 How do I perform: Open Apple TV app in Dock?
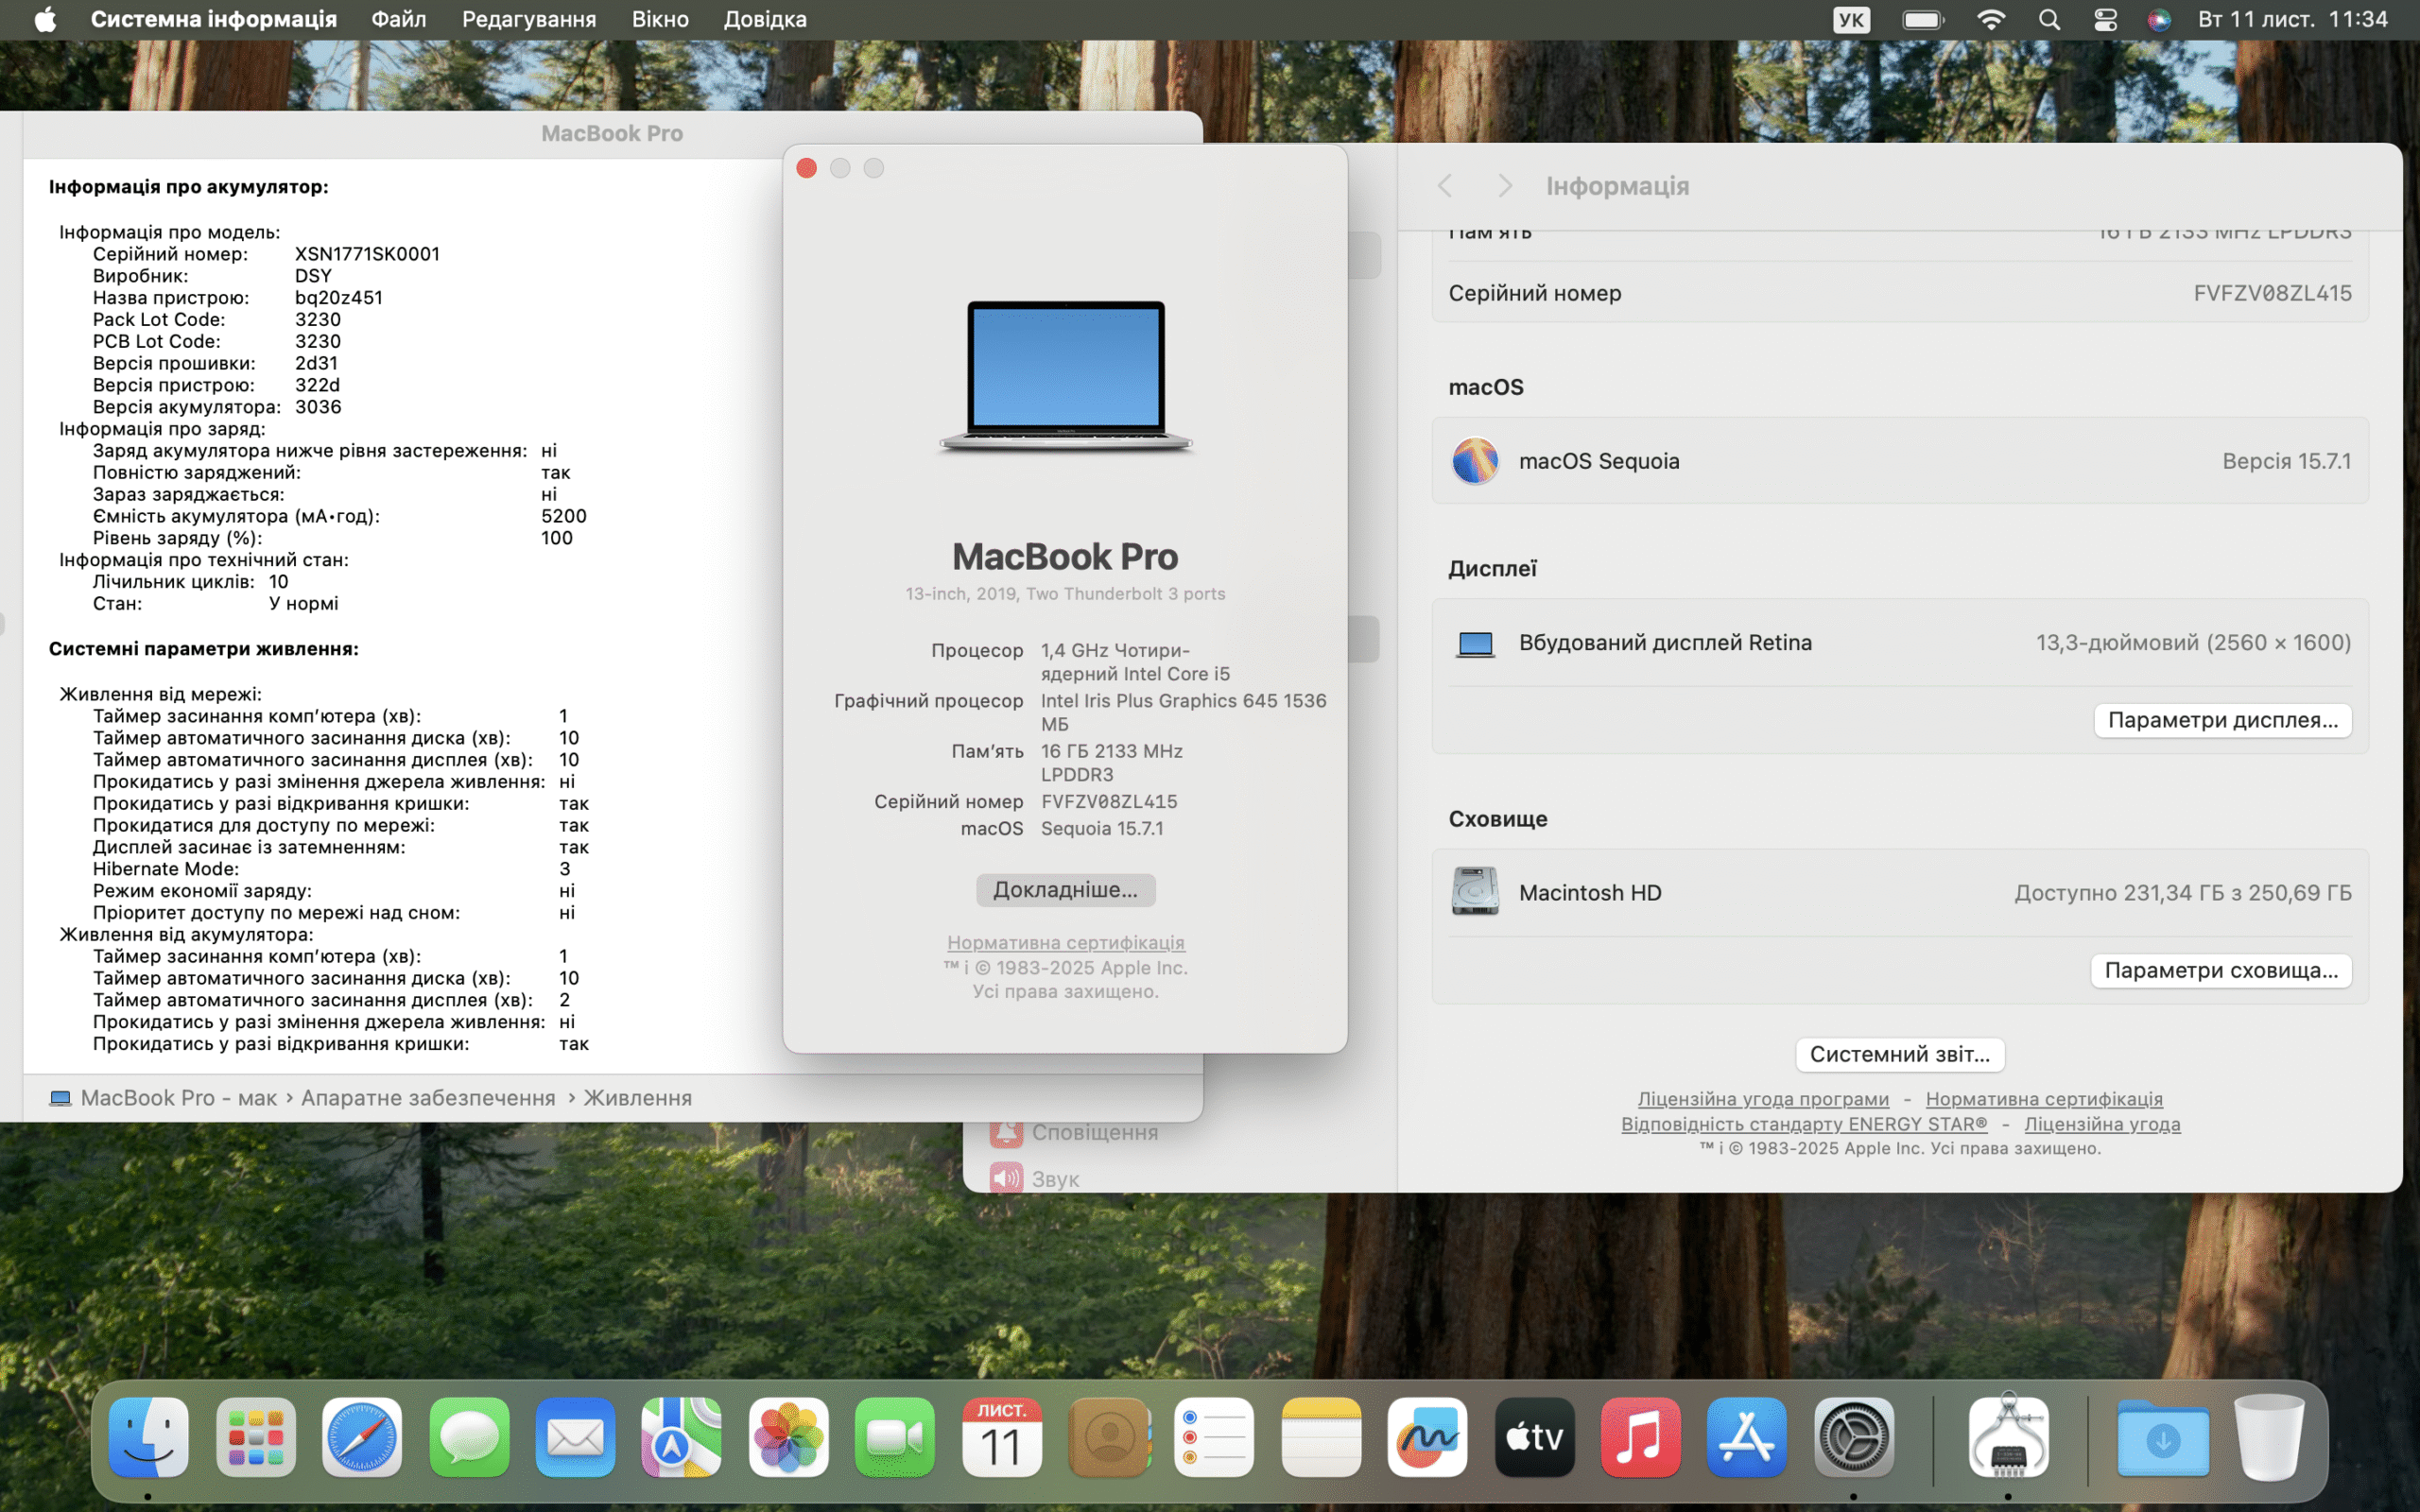(1534, 1437)
